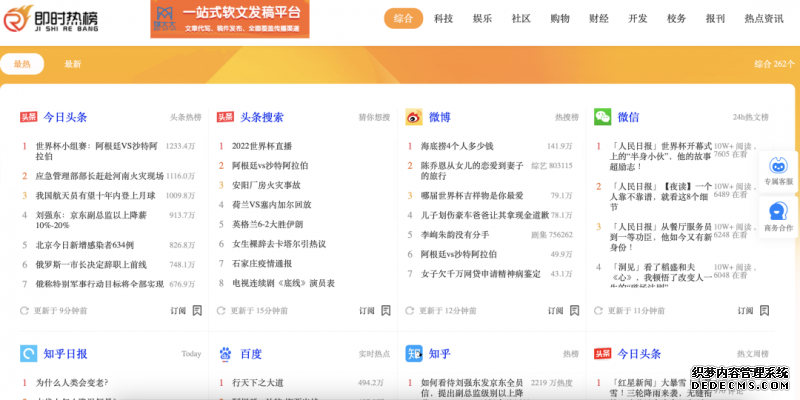The image size is (800, 400).
Task: Open the 购物 category
Action: pos(560,19)
